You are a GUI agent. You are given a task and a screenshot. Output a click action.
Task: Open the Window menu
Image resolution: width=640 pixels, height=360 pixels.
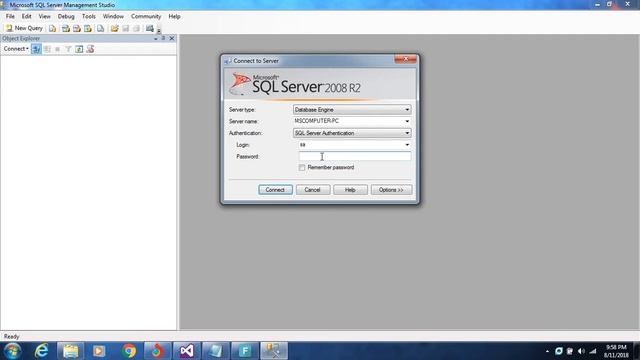click(x=113, y=16)
